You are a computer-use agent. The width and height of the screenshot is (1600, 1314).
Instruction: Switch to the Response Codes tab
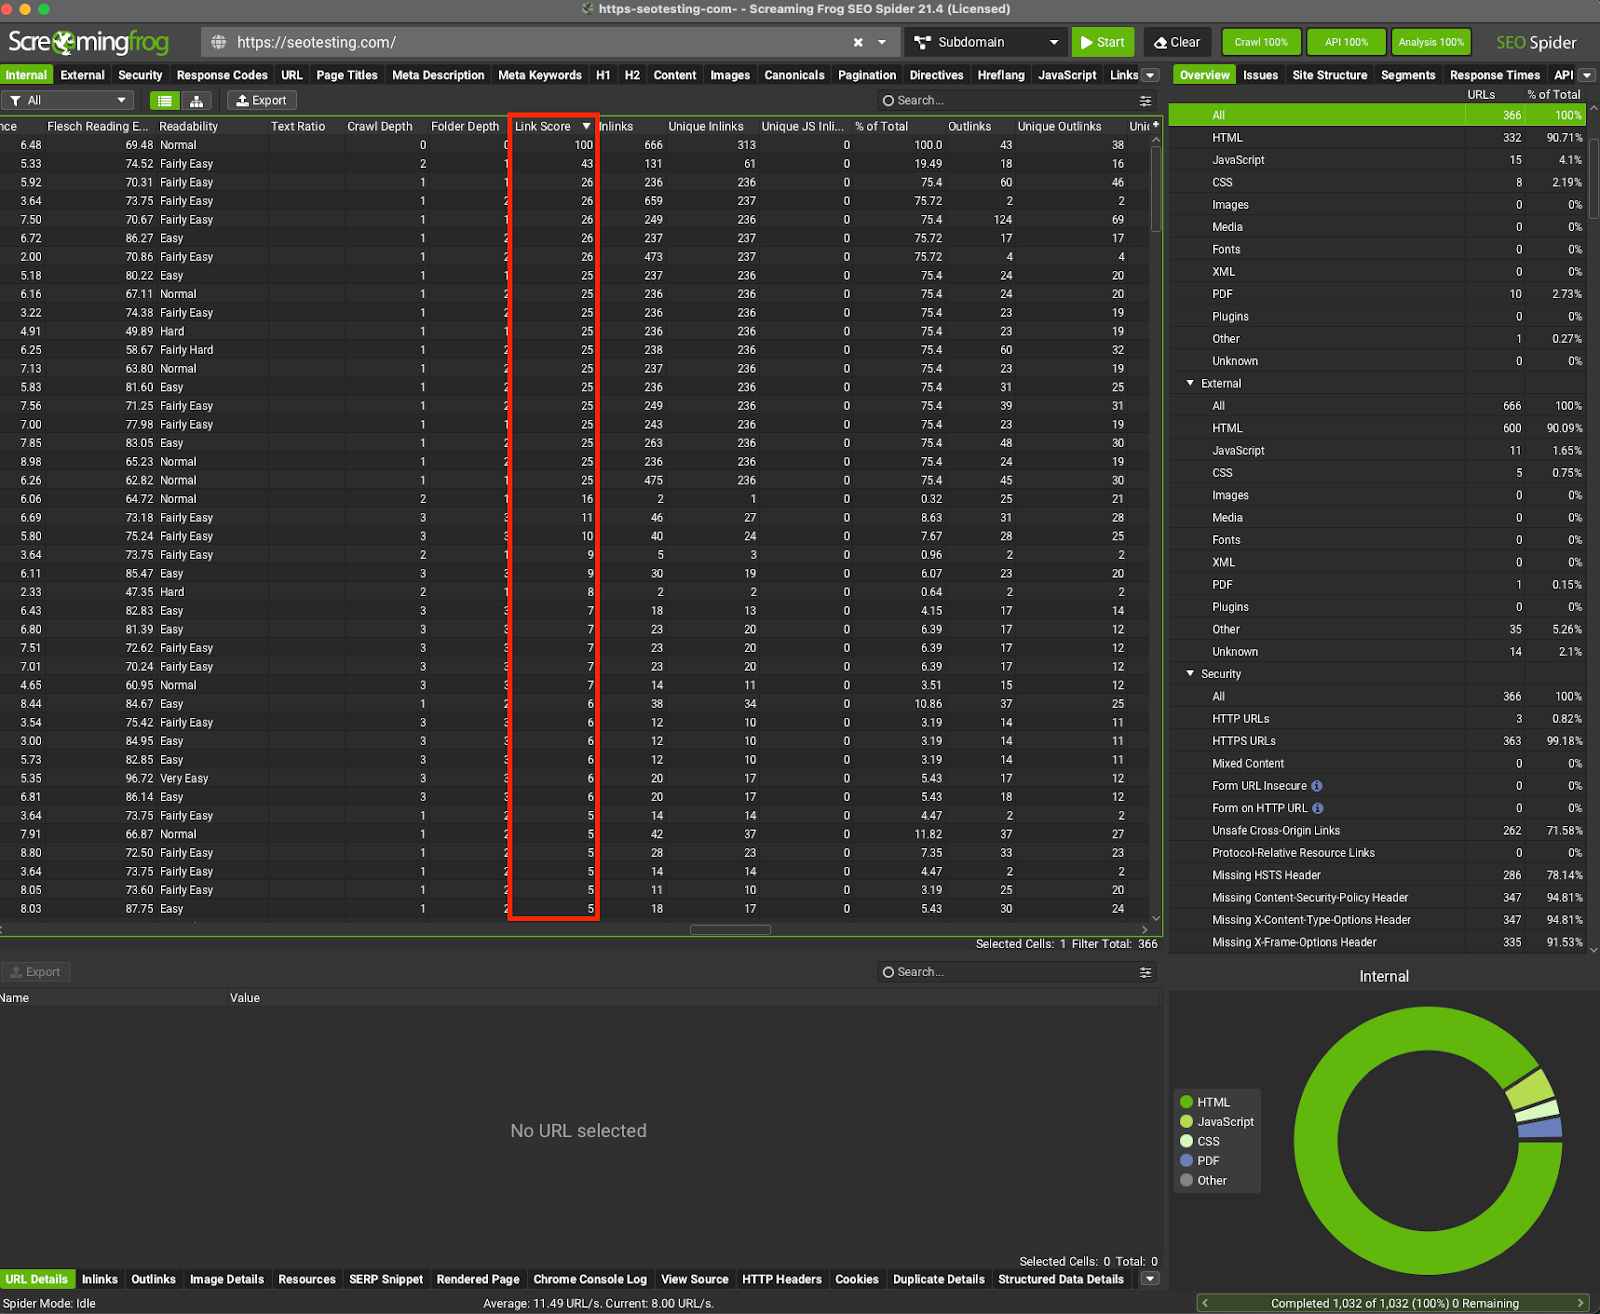point(222,76)
